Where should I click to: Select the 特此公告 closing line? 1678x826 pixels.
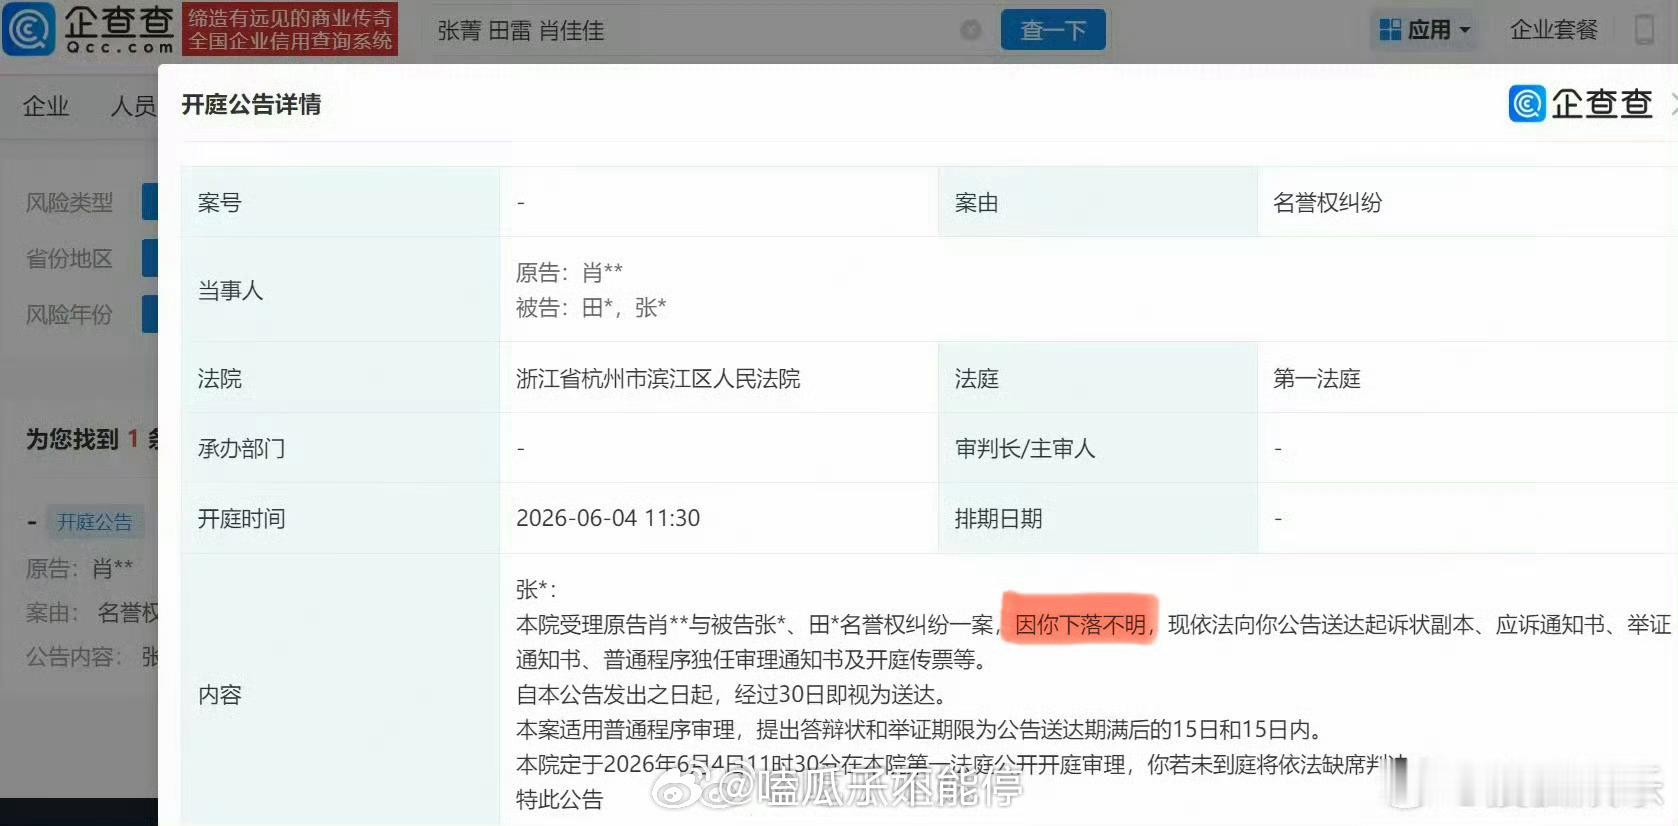(559, 799)
